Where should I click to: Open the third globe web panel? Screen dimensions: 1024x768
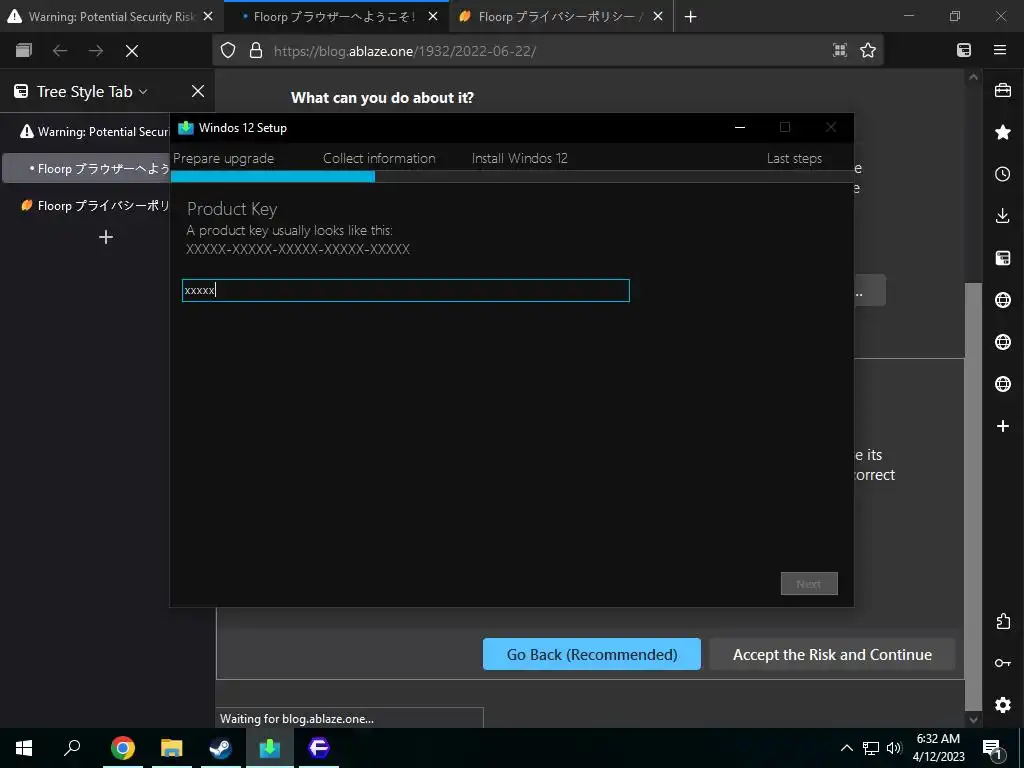click(1002, 383)
